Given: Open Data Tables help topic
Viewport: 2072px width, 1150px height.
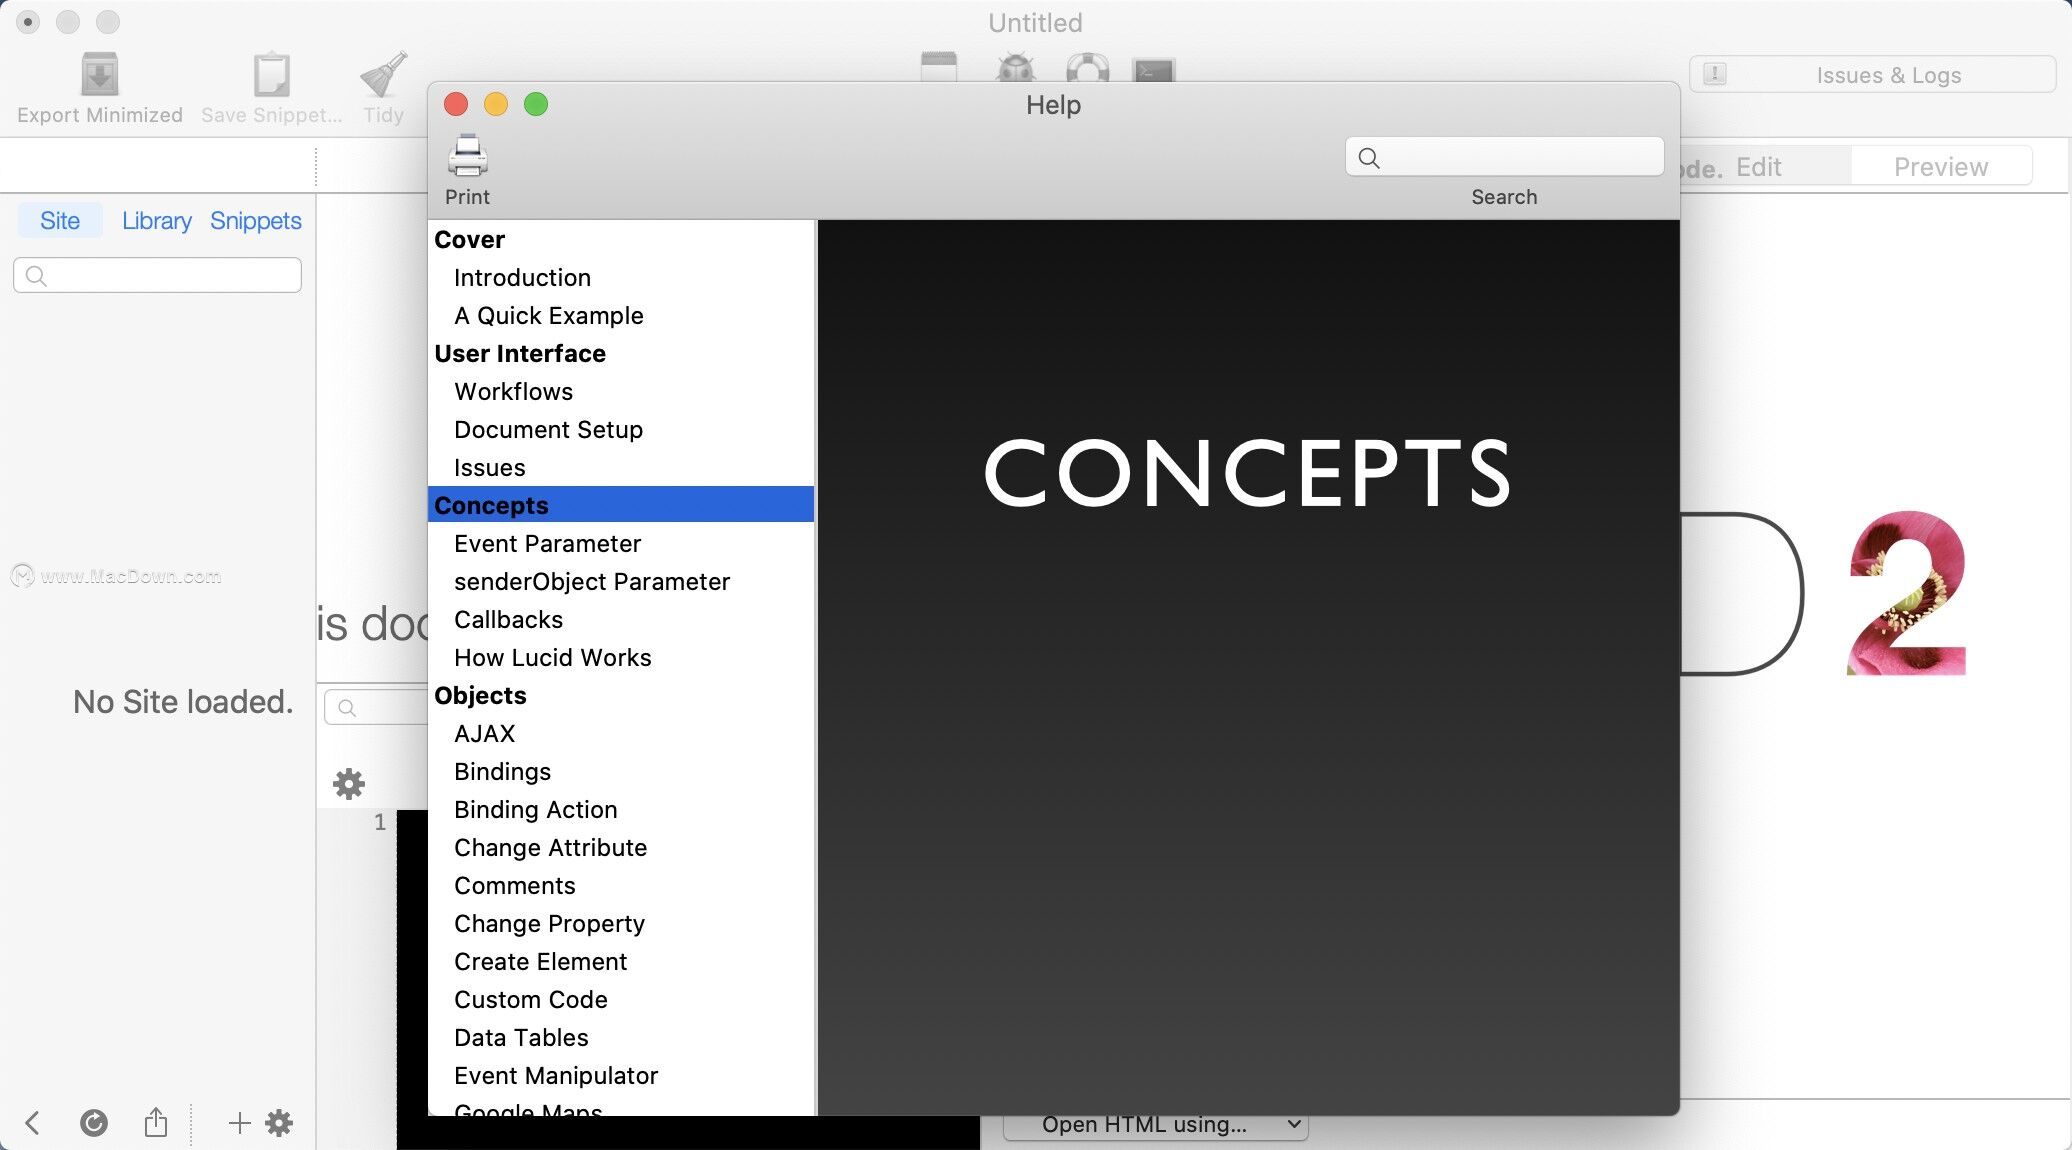Looking at the screenshot, I should [521, 1037].
